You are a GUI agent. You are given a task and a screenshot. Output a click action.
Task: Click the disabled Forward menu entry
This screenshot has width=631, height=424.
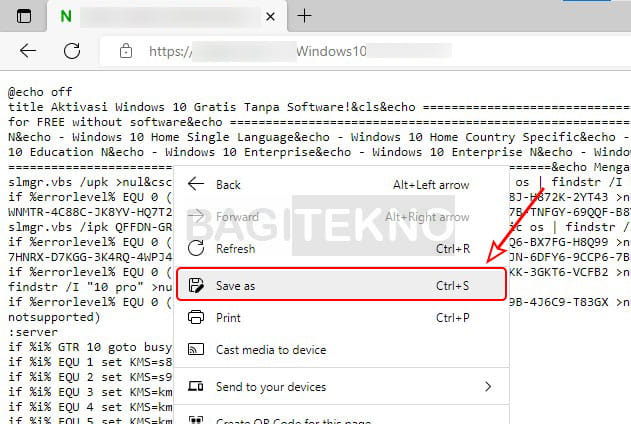pos(236,217)
